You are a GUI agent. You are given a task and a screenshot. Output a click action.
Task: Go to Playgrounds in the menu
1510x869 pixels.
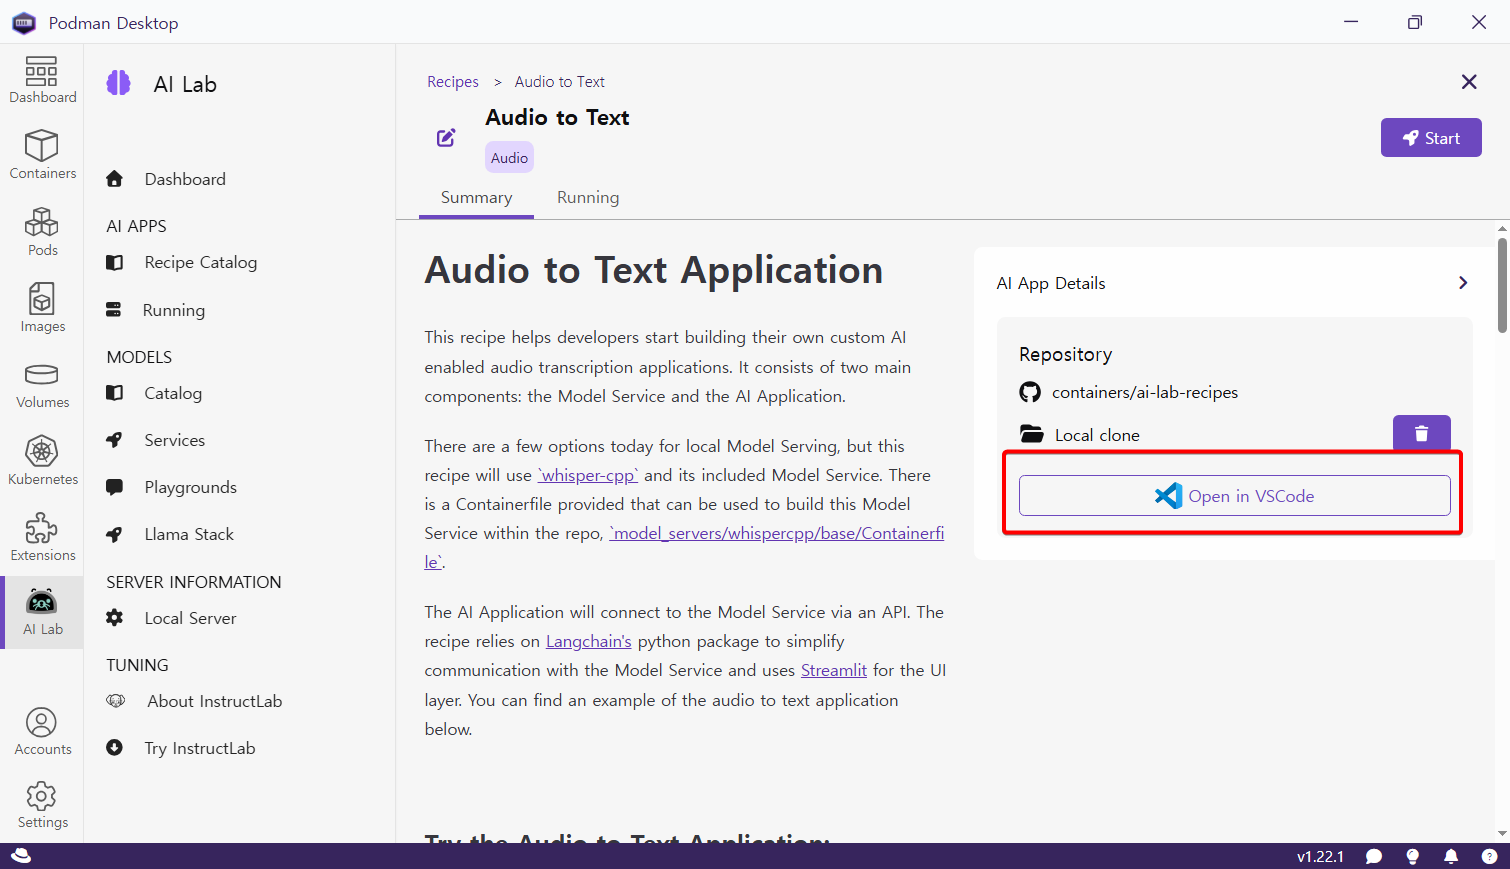tap(190, 487)
